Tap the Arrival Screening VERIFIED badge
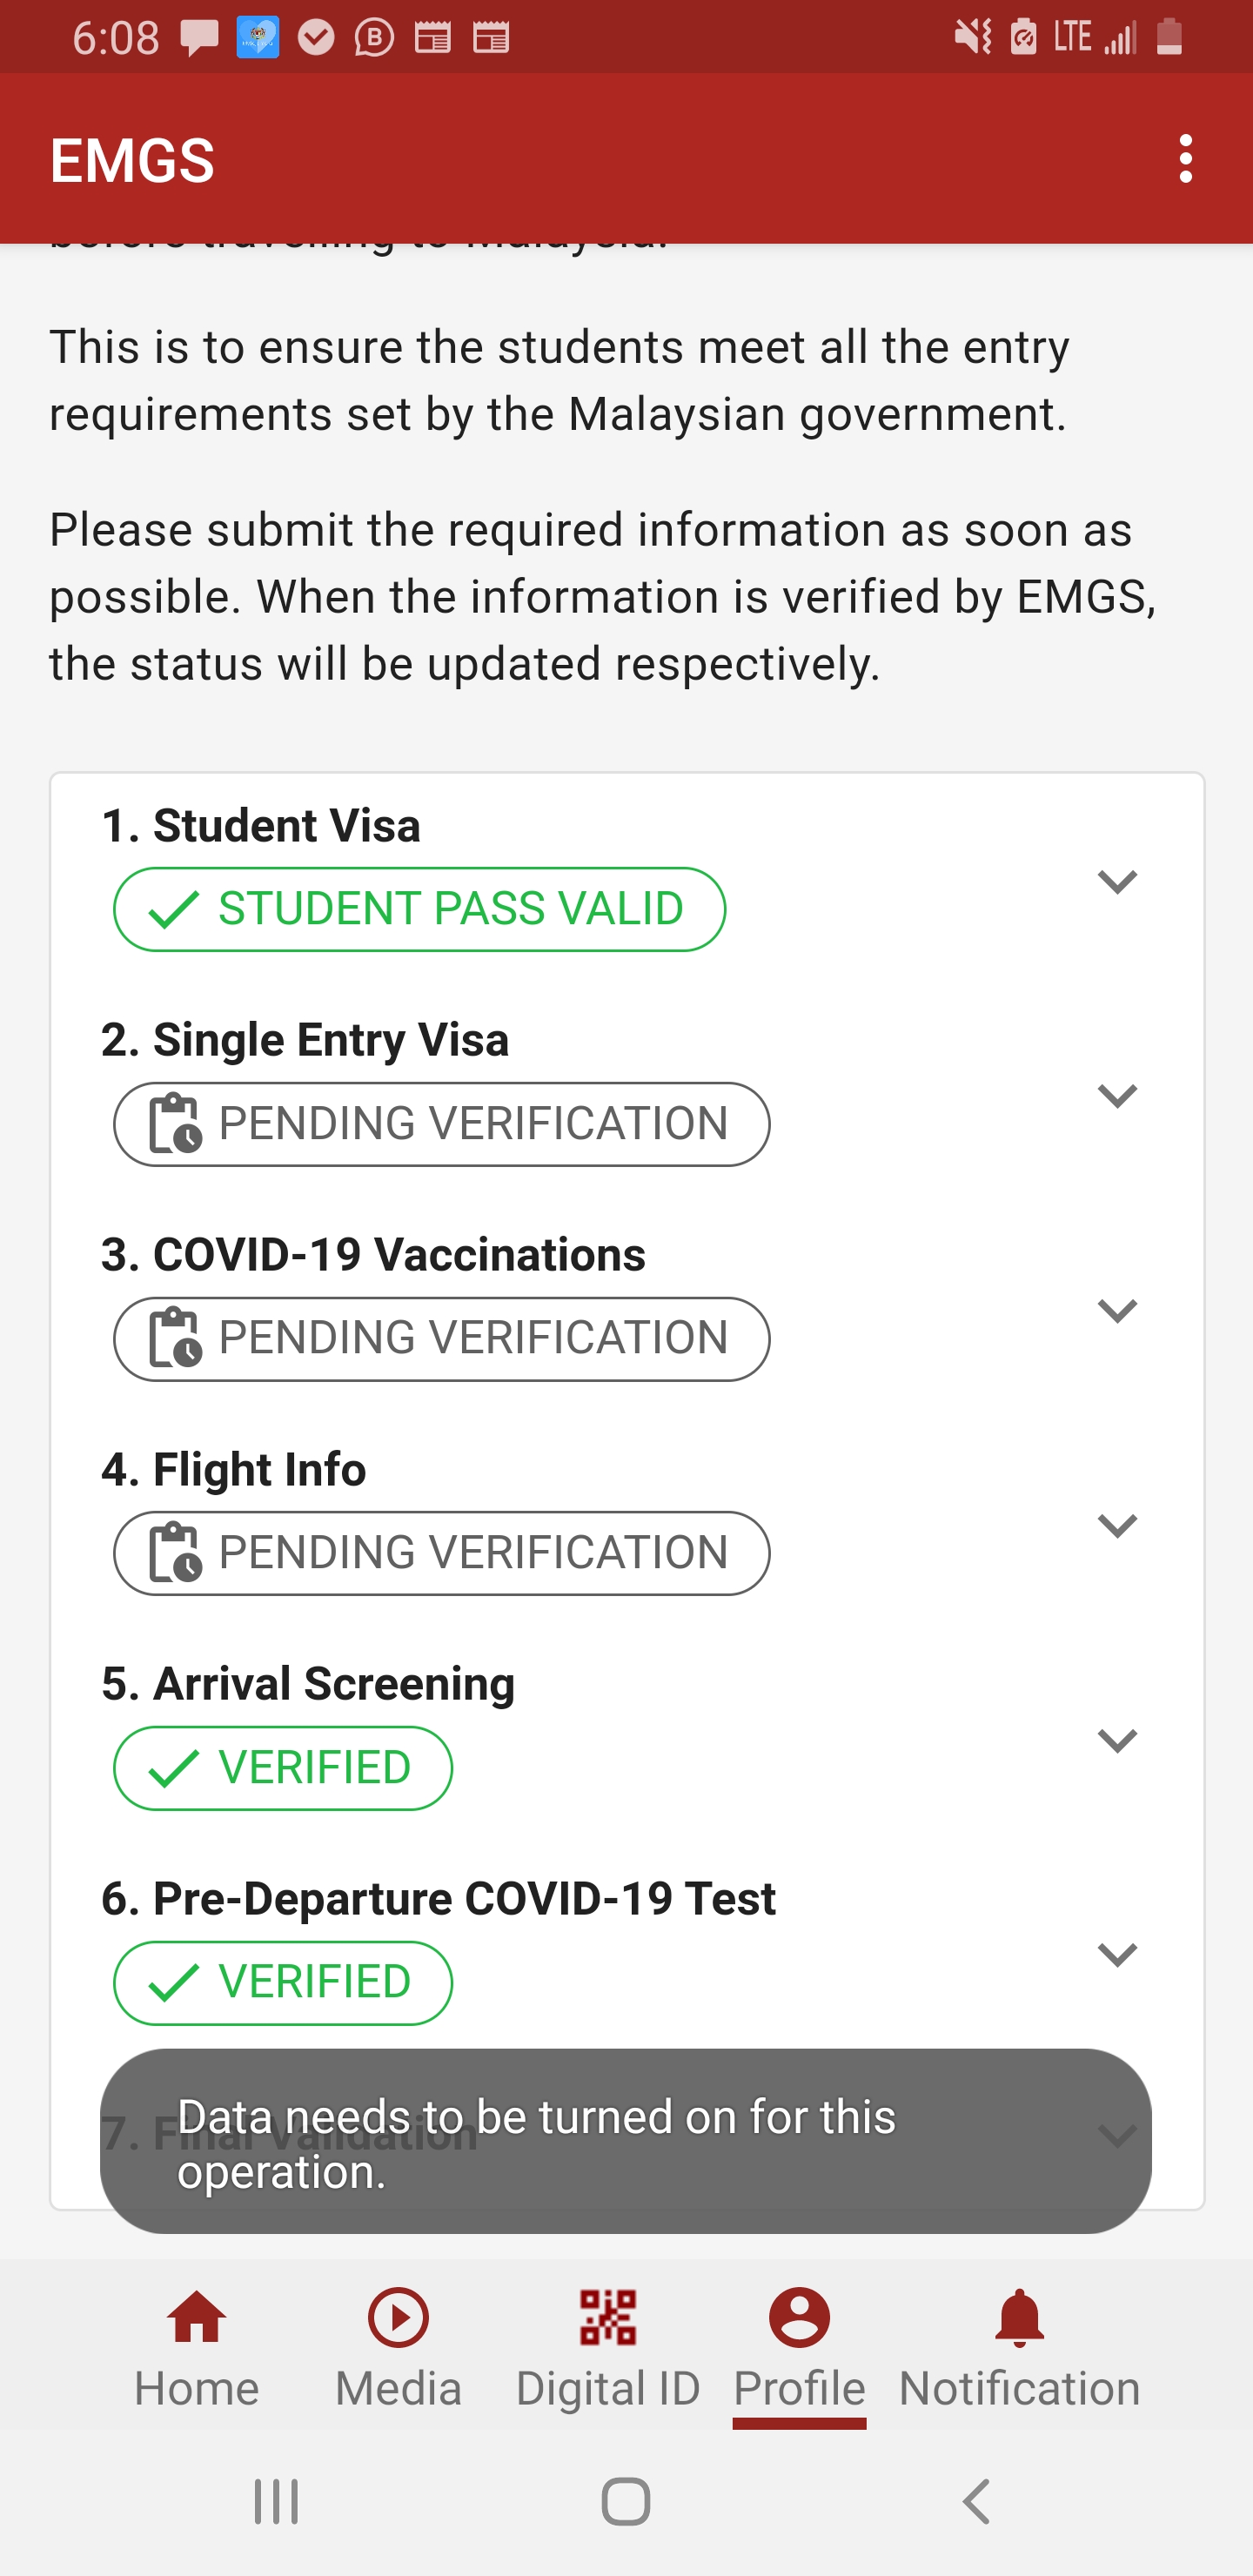The height and width of the screenshot is (2576, 1253). coord(283,1768)
